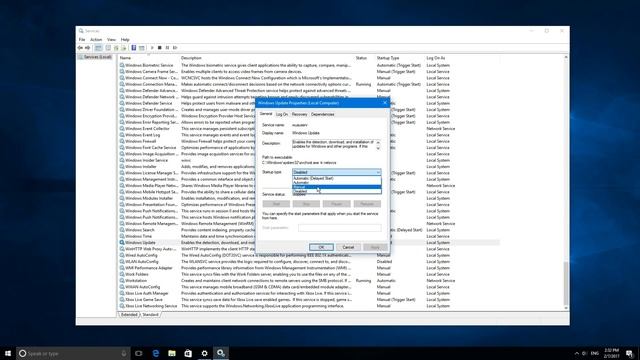Click the Restart Service toolbar icon

click(x=175, y=48)
